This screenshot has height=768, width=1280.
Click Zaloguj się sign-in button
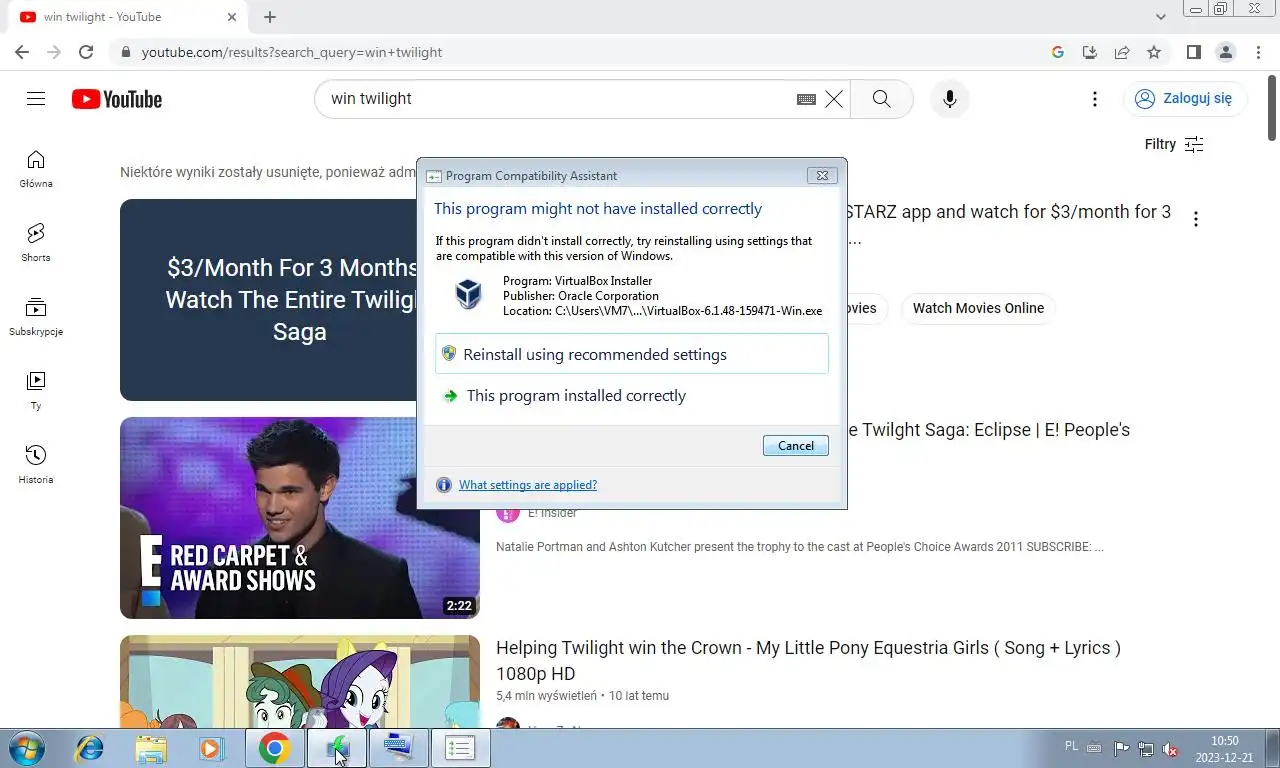(x=1185, y=98)
